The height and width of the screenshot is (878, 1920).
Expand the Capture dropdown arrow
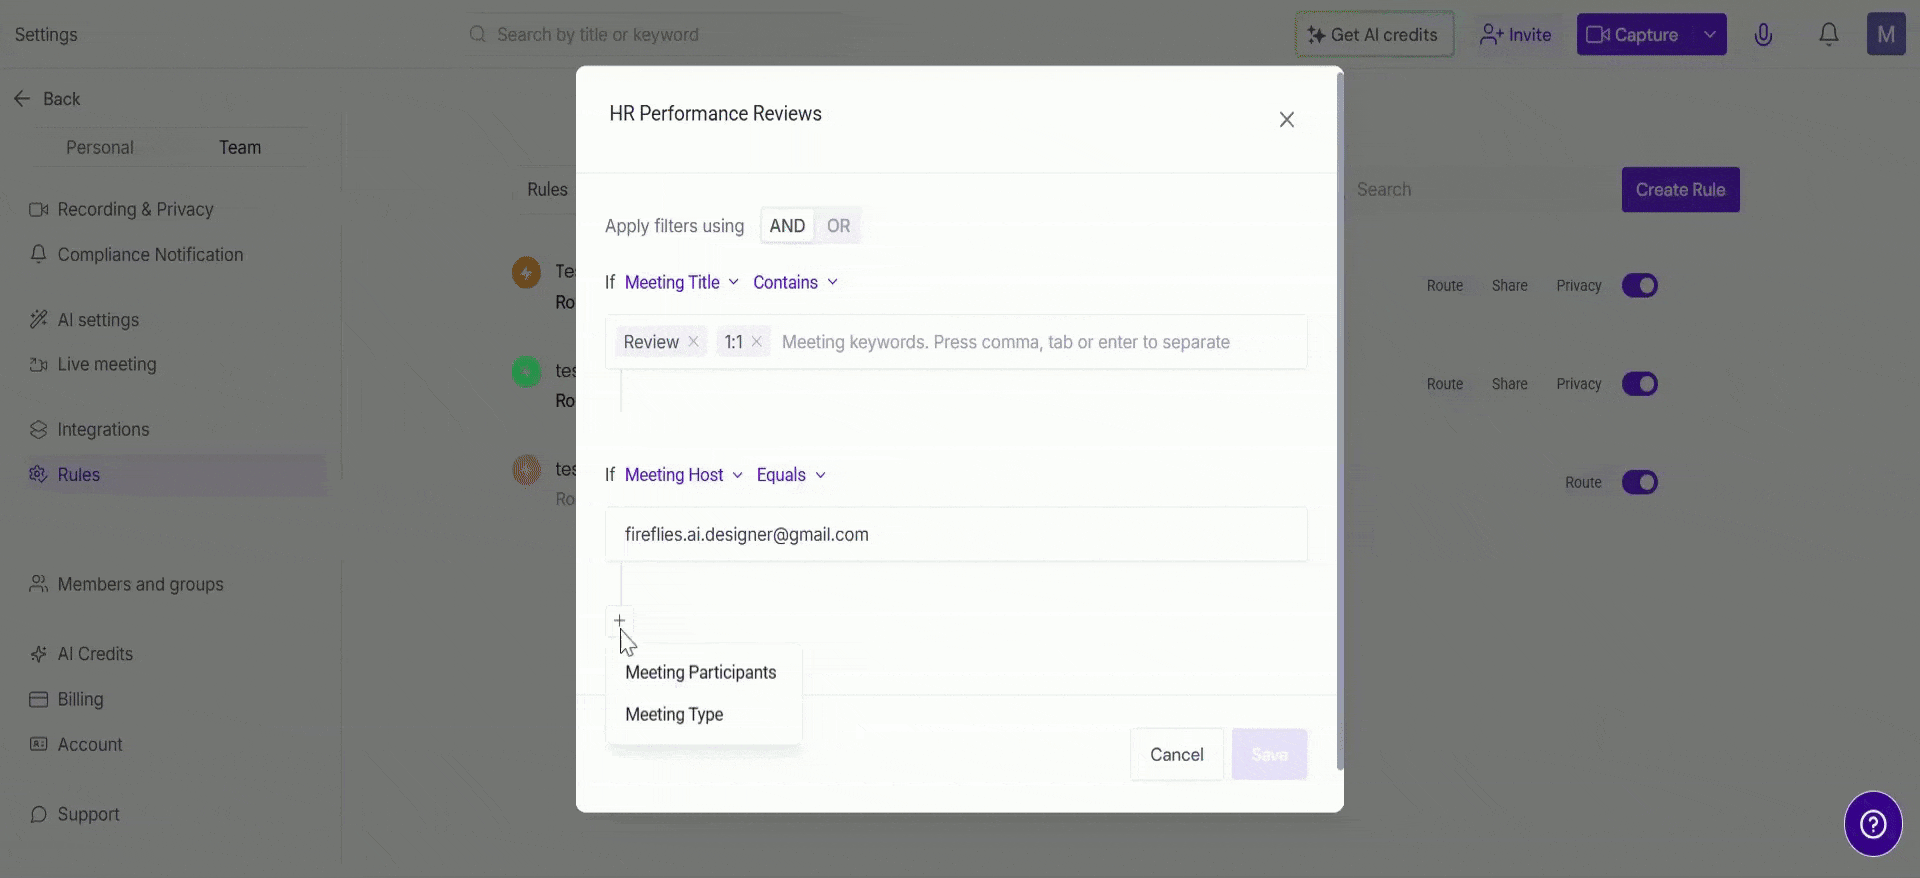click(1710, 35)
